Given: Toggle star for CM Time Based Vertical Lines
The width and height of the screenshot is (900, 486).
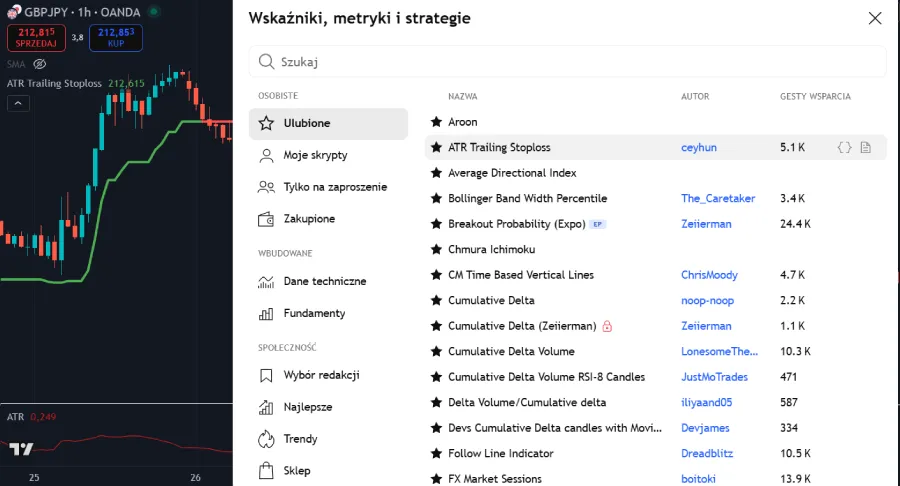Looking at the screenshot, I should [436, 275].
